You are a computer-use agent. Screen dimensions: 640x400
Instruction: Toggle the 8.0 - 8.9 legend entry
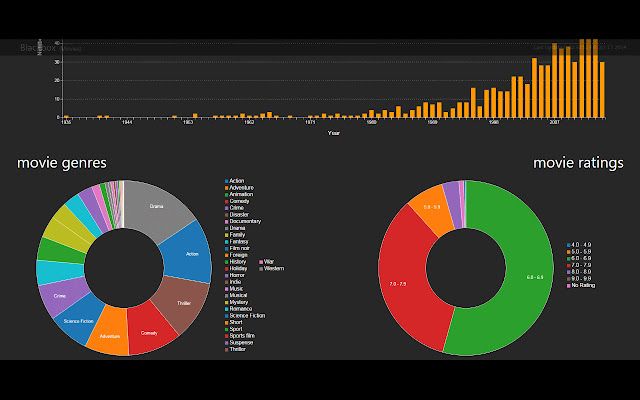tap(579, 272)
